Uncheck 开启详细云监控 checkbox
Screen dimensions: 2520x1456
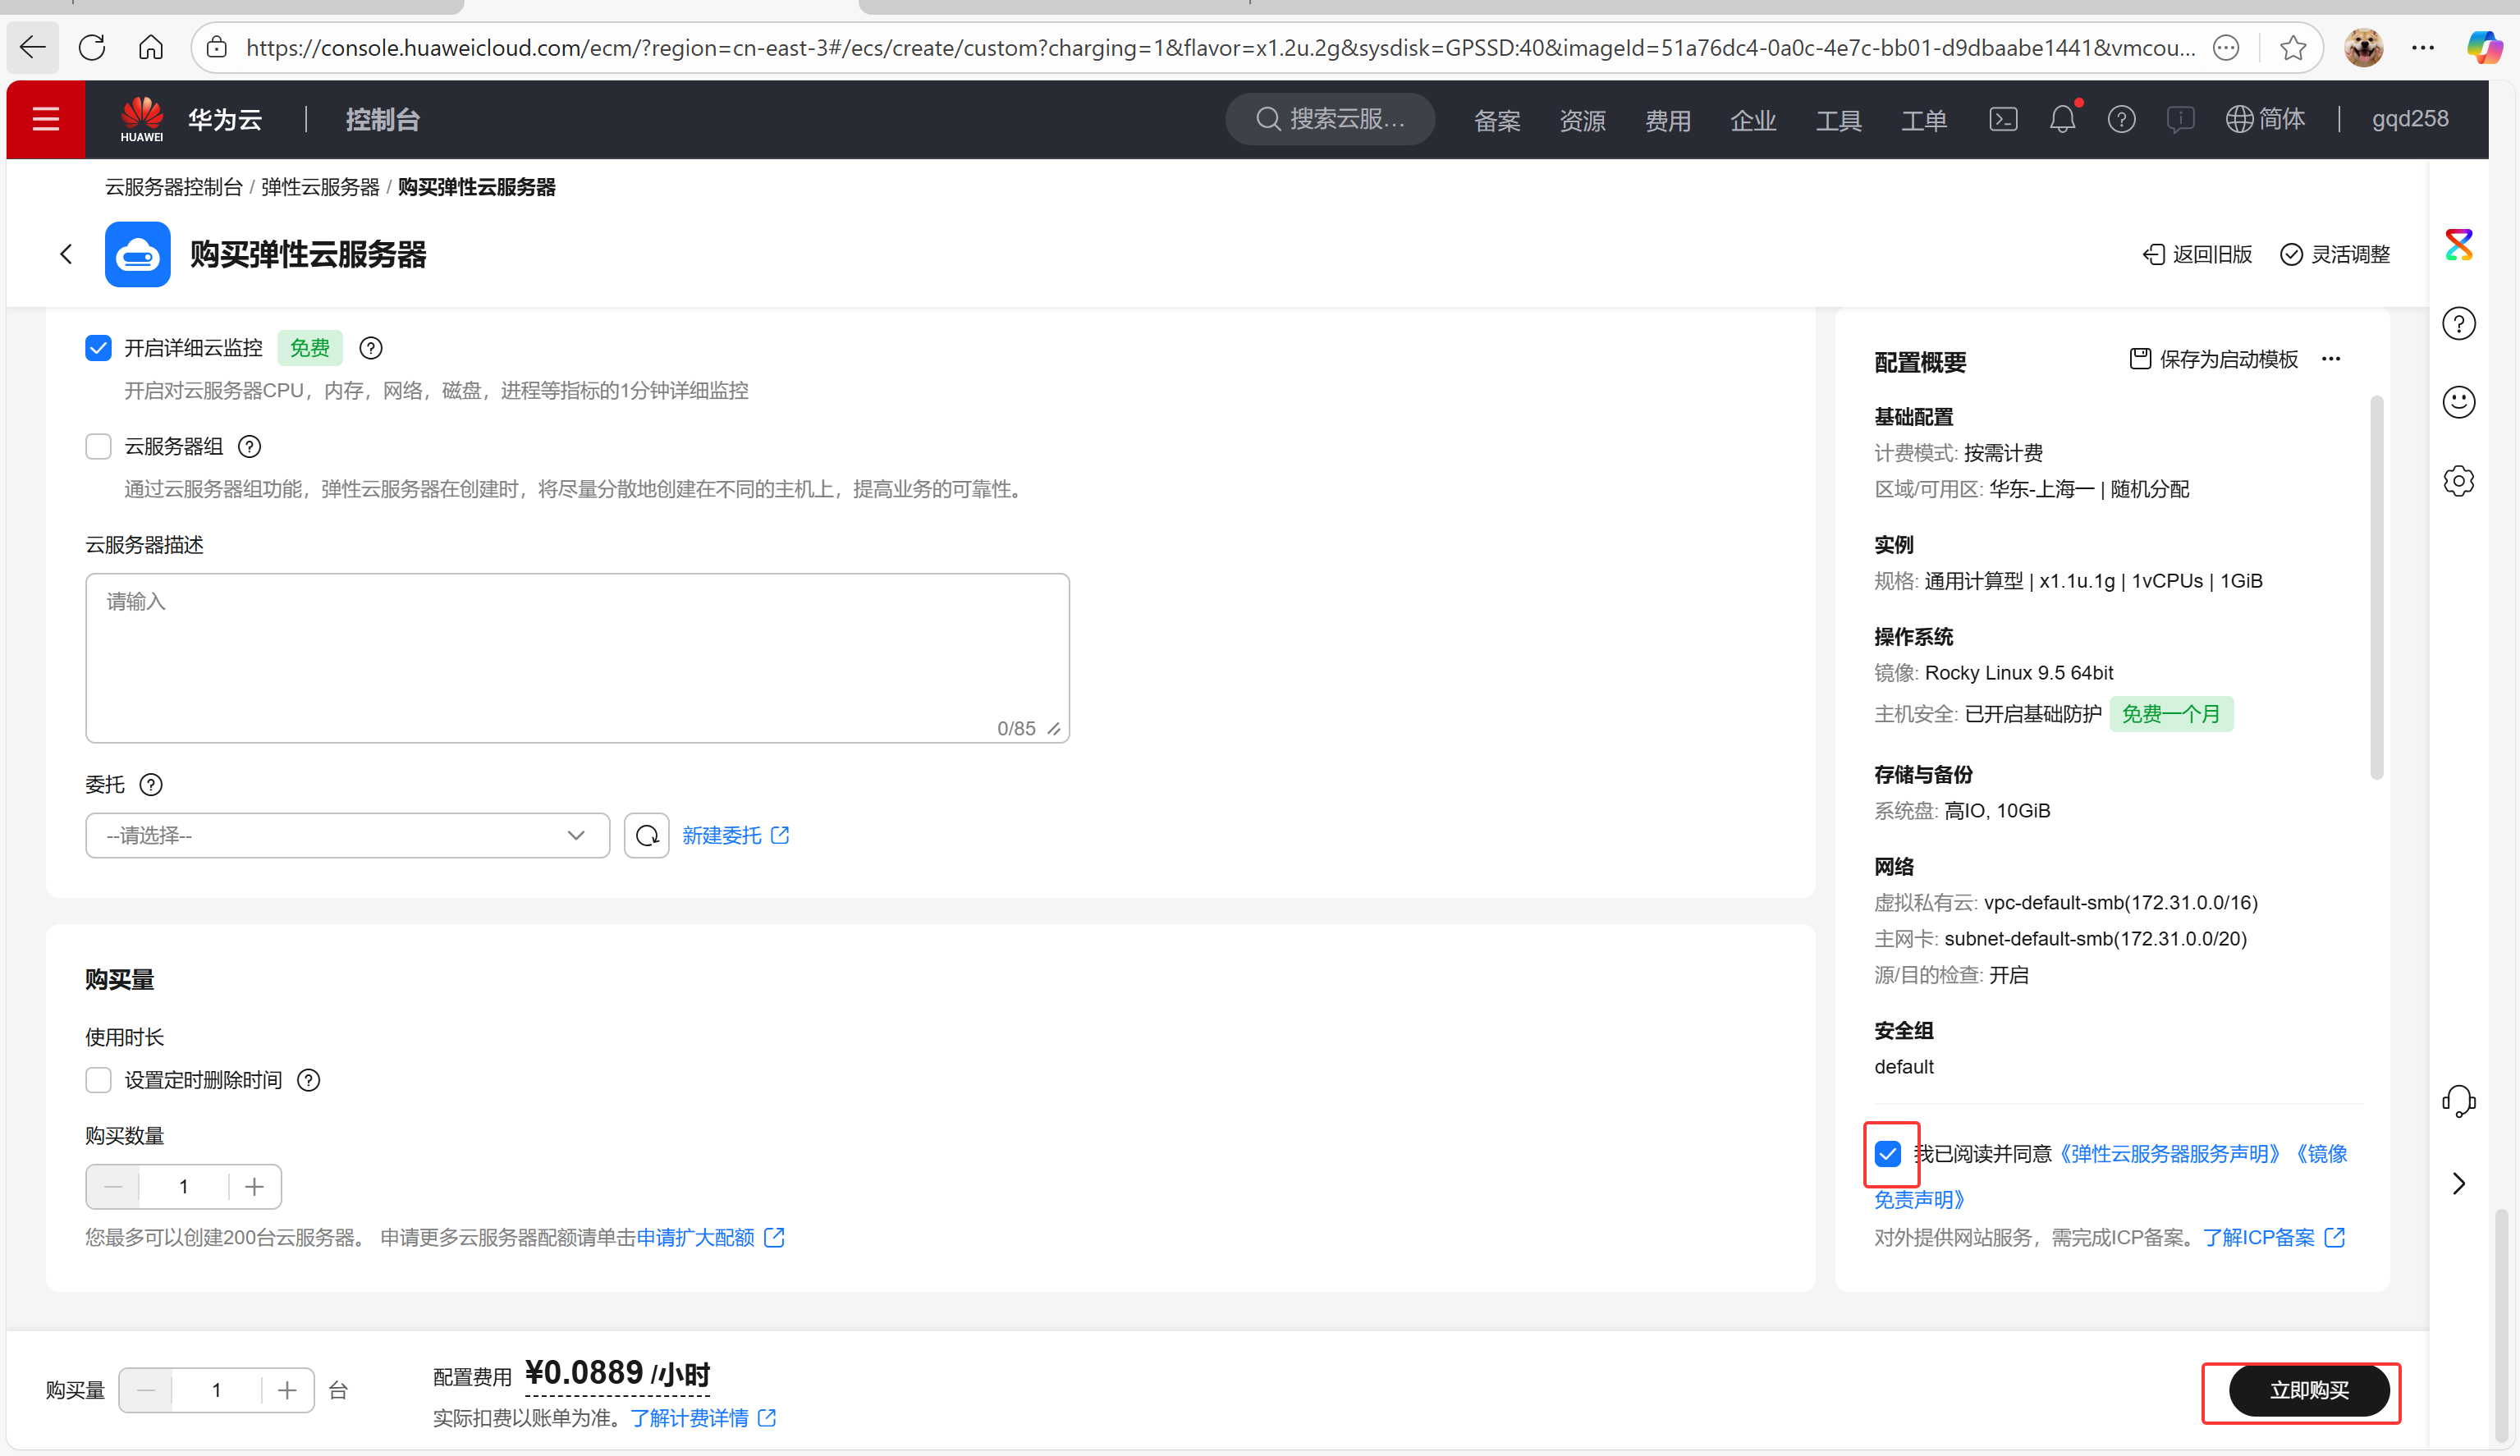click(98, 348)
